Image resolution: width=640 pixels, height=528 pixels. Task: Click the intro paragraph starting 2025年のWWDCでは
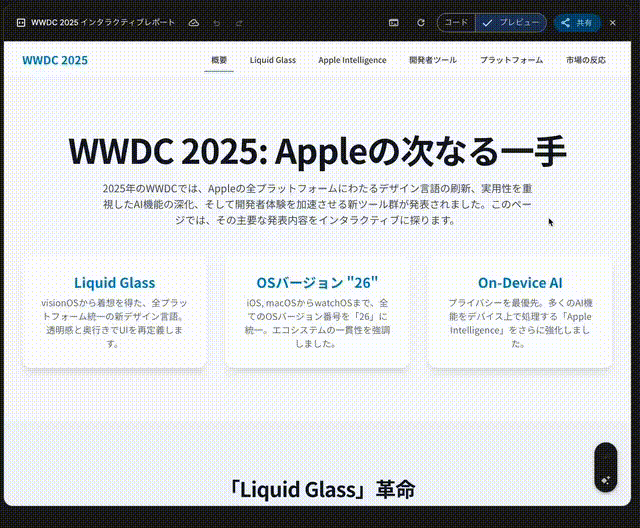pyautogui.click(x=317, y=204)
